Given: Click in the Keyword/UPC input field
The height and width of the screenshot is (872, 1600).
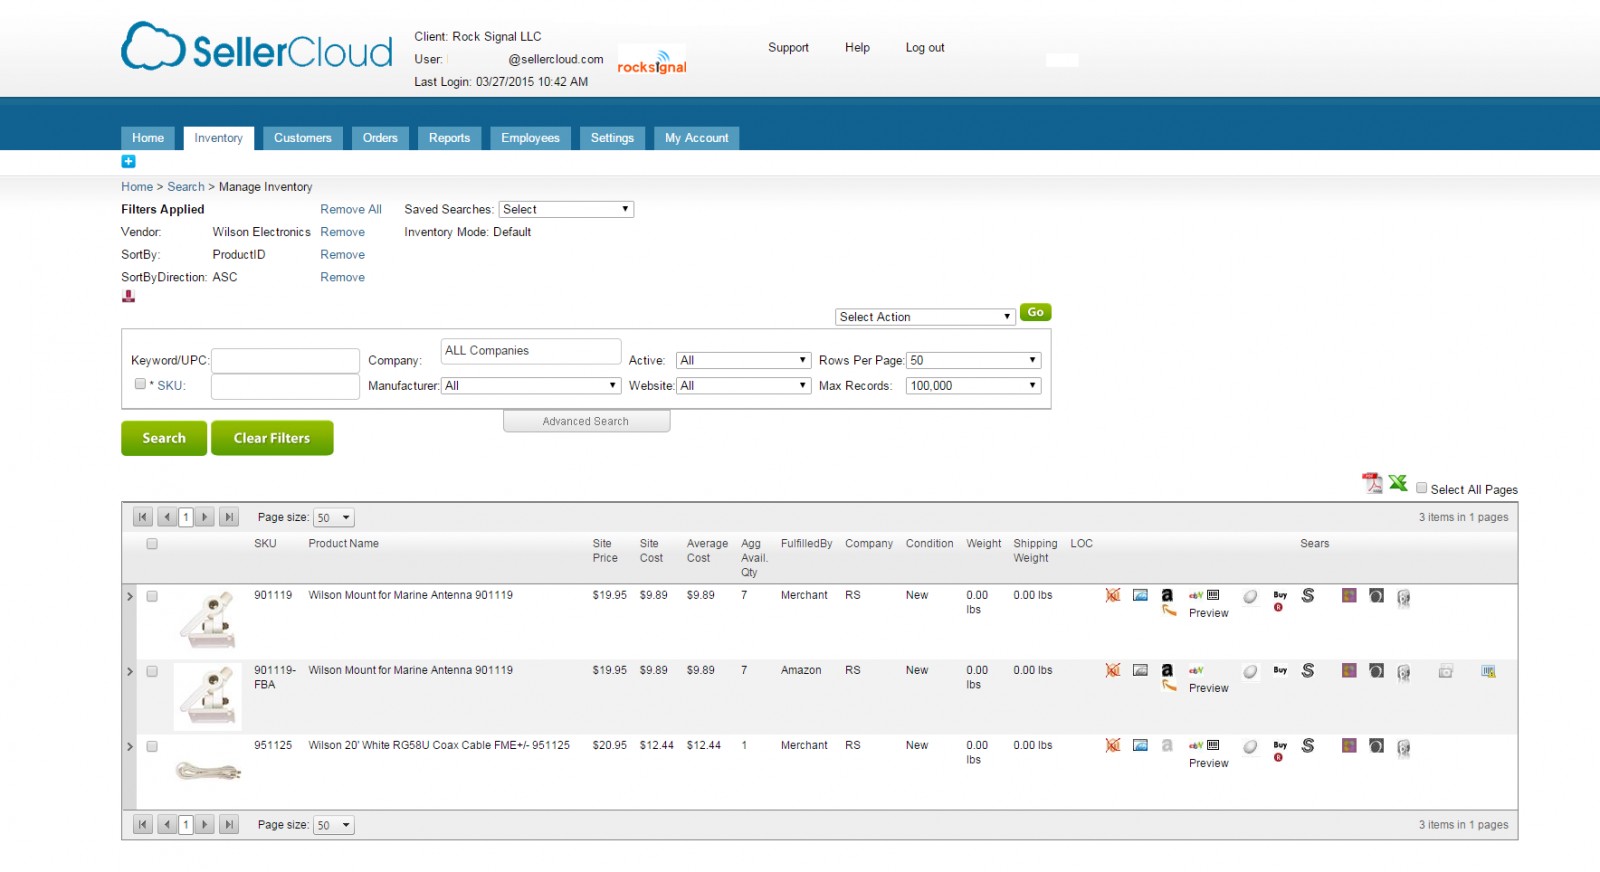Looking at the screenshot, I should click(285, 360).
